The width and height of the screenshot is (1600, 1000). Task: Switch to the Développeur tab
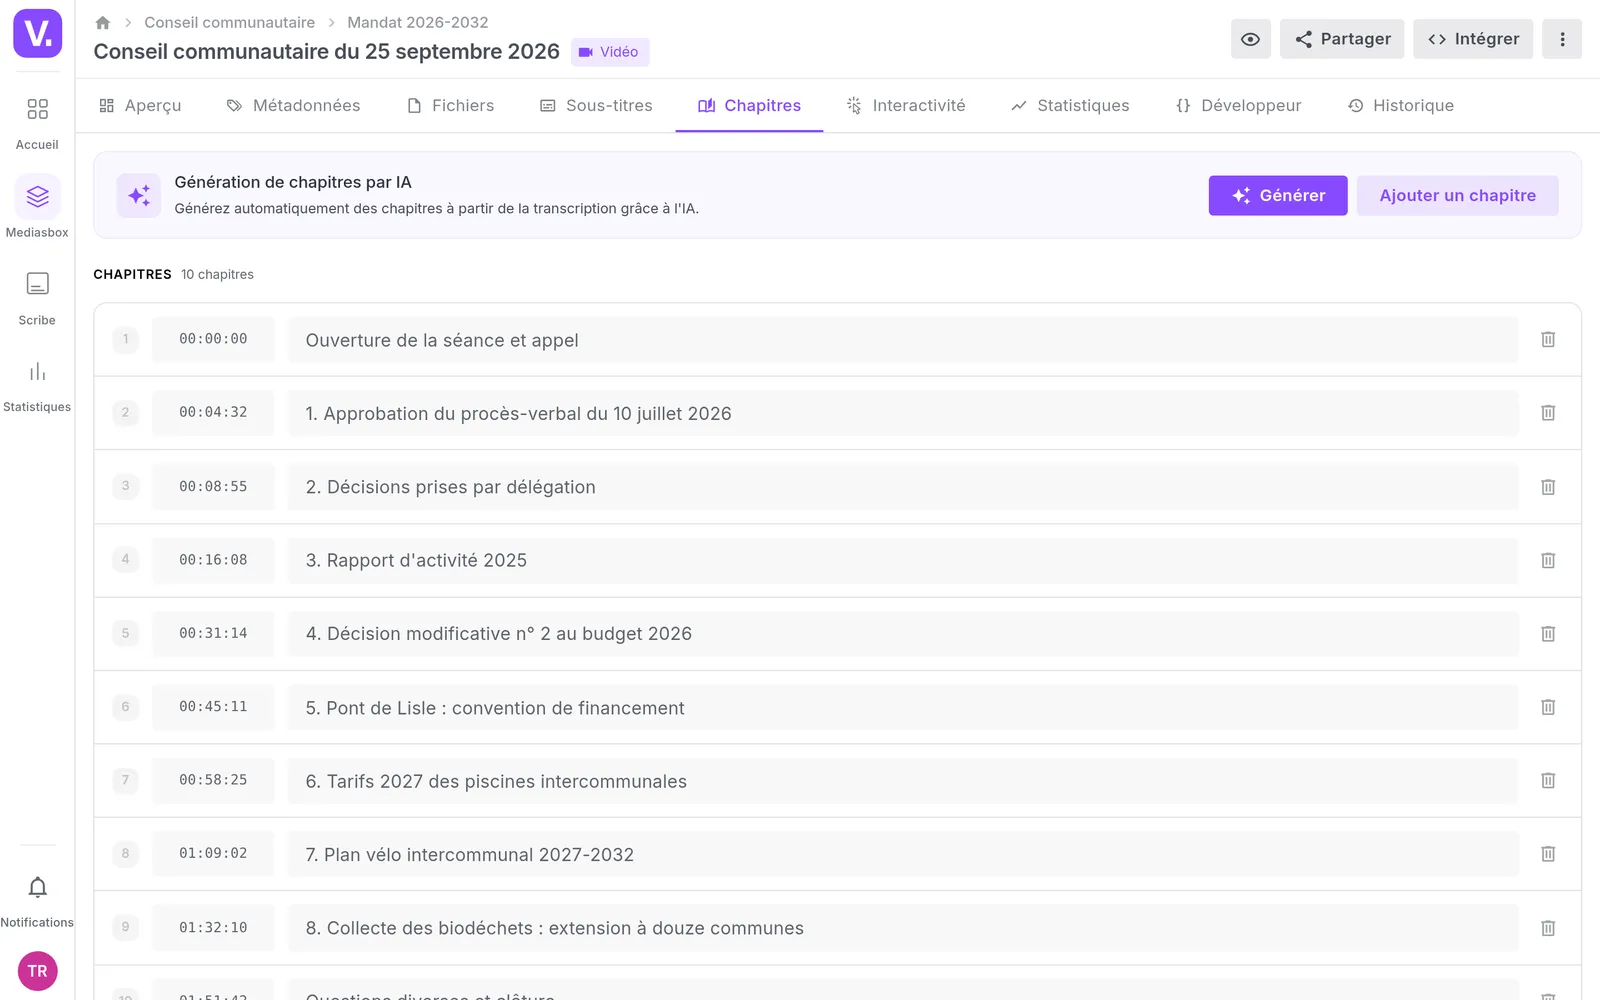pyautogui.click(x=1238, y=105)
